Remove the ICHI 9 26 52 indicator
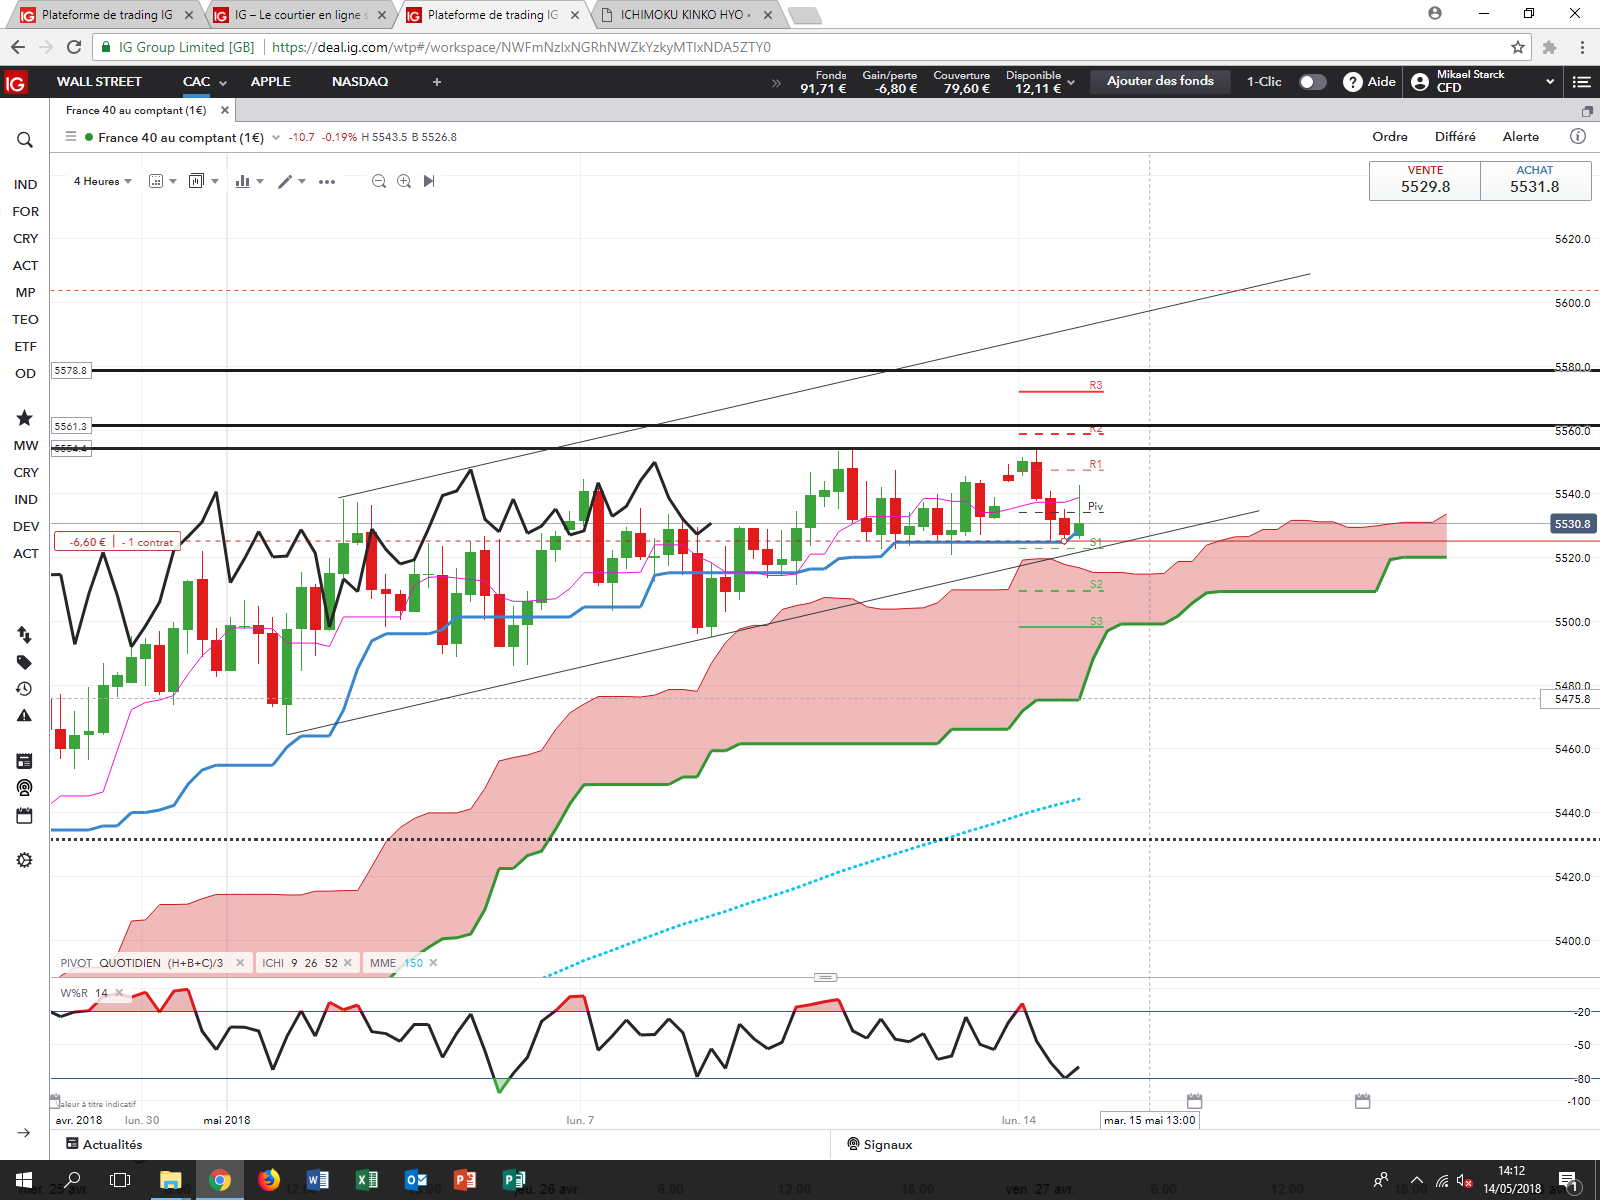This screenshot has width=1600, height=1200. pos(348,963)
